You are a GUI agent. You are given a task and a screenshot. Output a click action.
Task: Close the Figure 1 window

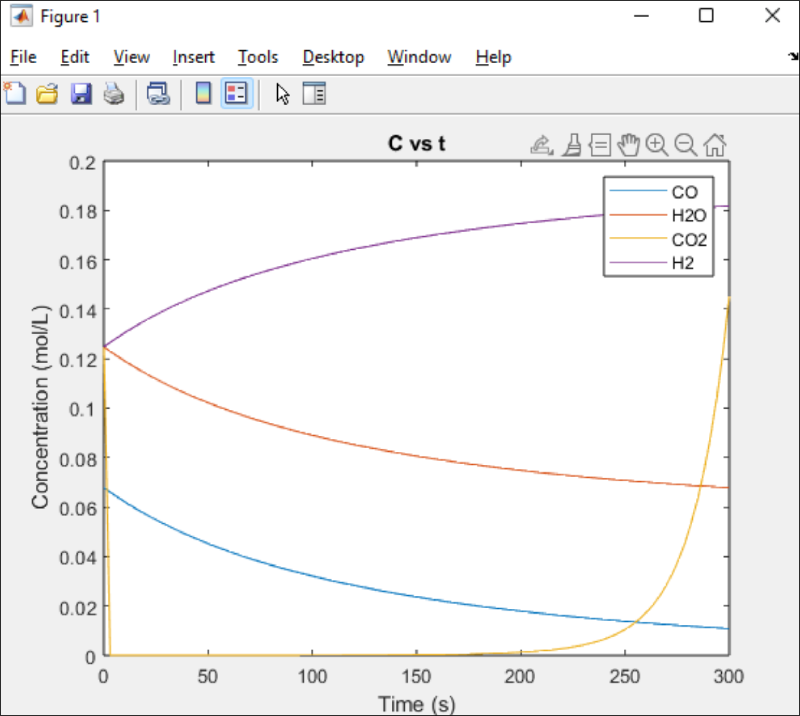772,16
